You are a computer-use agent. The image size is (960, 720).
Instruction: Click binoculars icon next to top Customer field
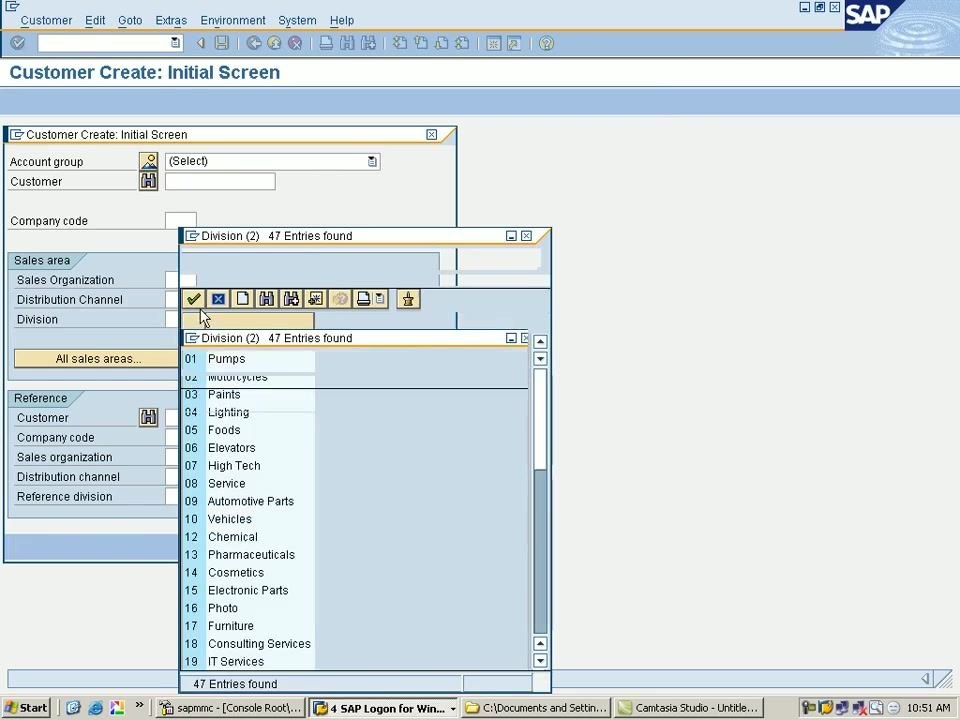[149, 181]
